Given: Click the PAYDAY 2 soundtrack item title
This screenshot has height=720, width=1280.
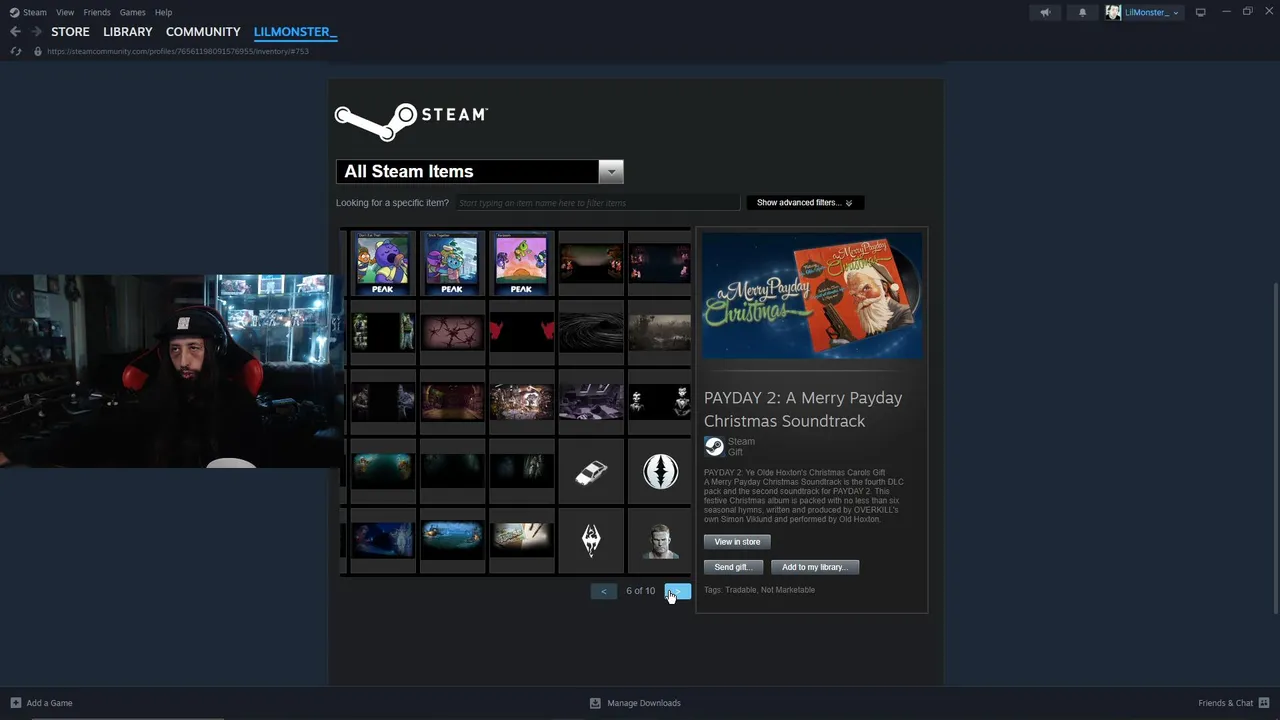Looking at the screenshot, I should tap(803, 409).
